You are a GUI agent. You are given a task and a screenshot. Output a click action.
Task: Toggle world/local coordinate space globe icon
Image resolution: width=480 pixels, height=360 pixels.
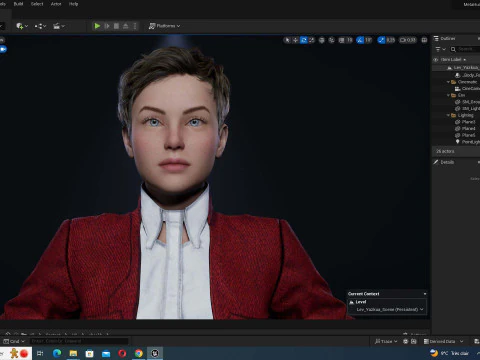[322, 40]
